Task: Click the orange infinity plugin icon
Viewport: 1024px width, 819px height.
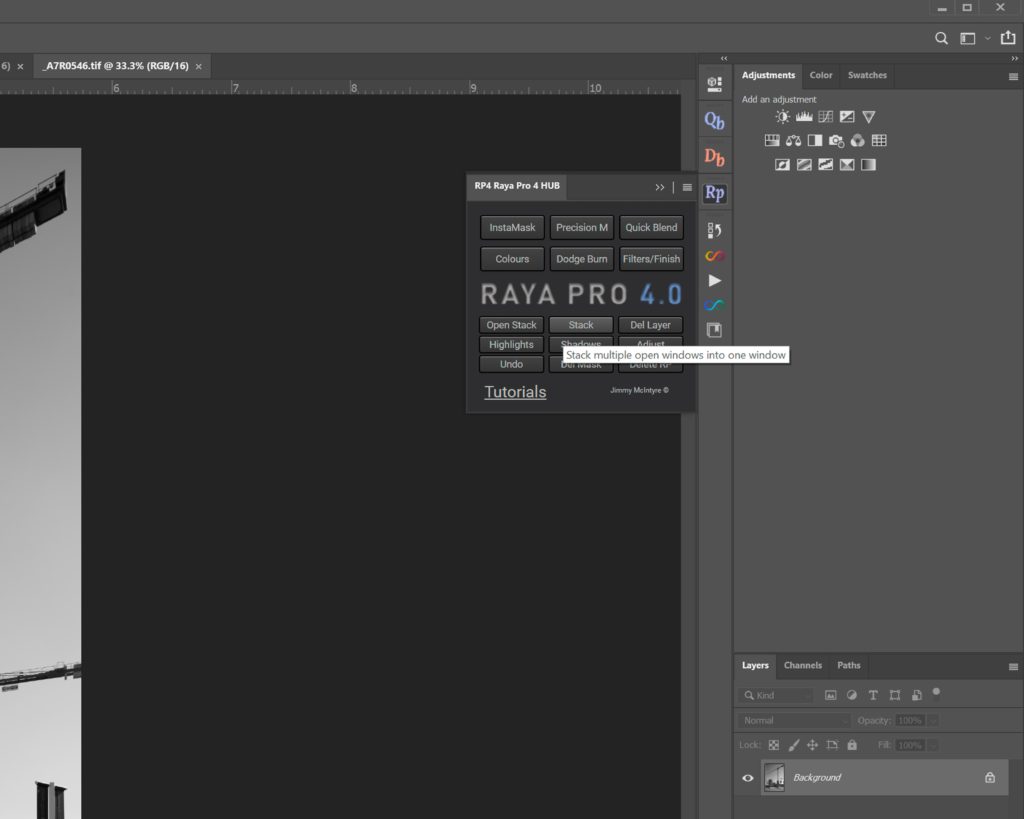Action: pyautogui.click(x=714, y=256)
